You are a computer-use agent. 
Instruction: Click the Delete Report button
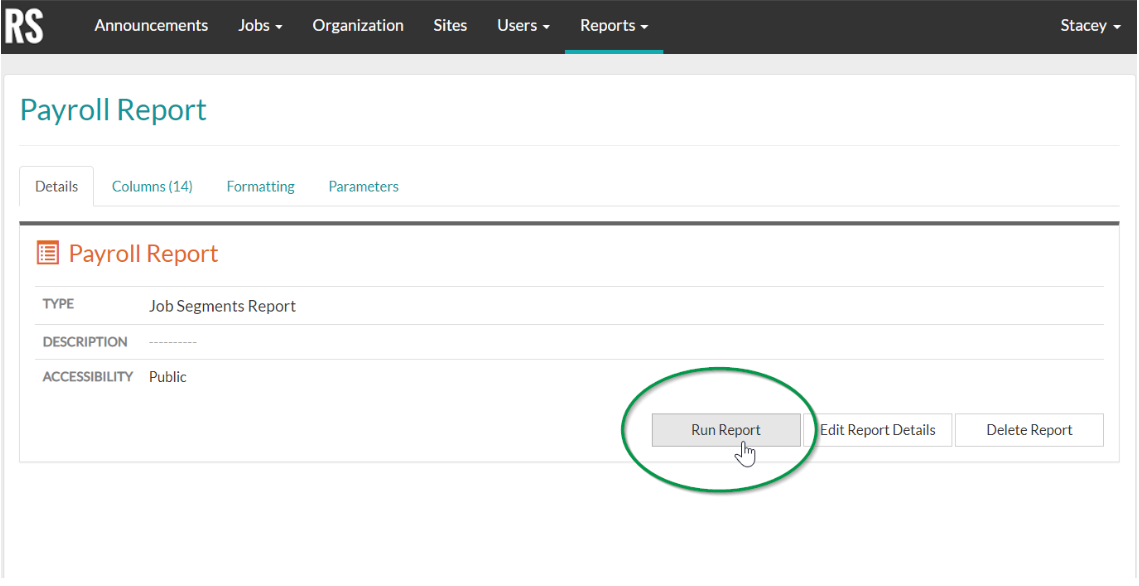pos(1029,429)
